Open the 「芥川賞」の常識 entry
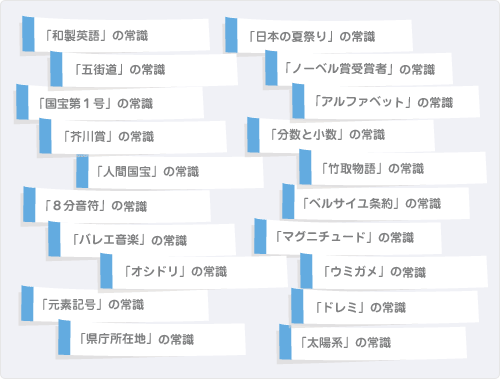The width and height of the screenshot is (500, 379). coord(133,136)
